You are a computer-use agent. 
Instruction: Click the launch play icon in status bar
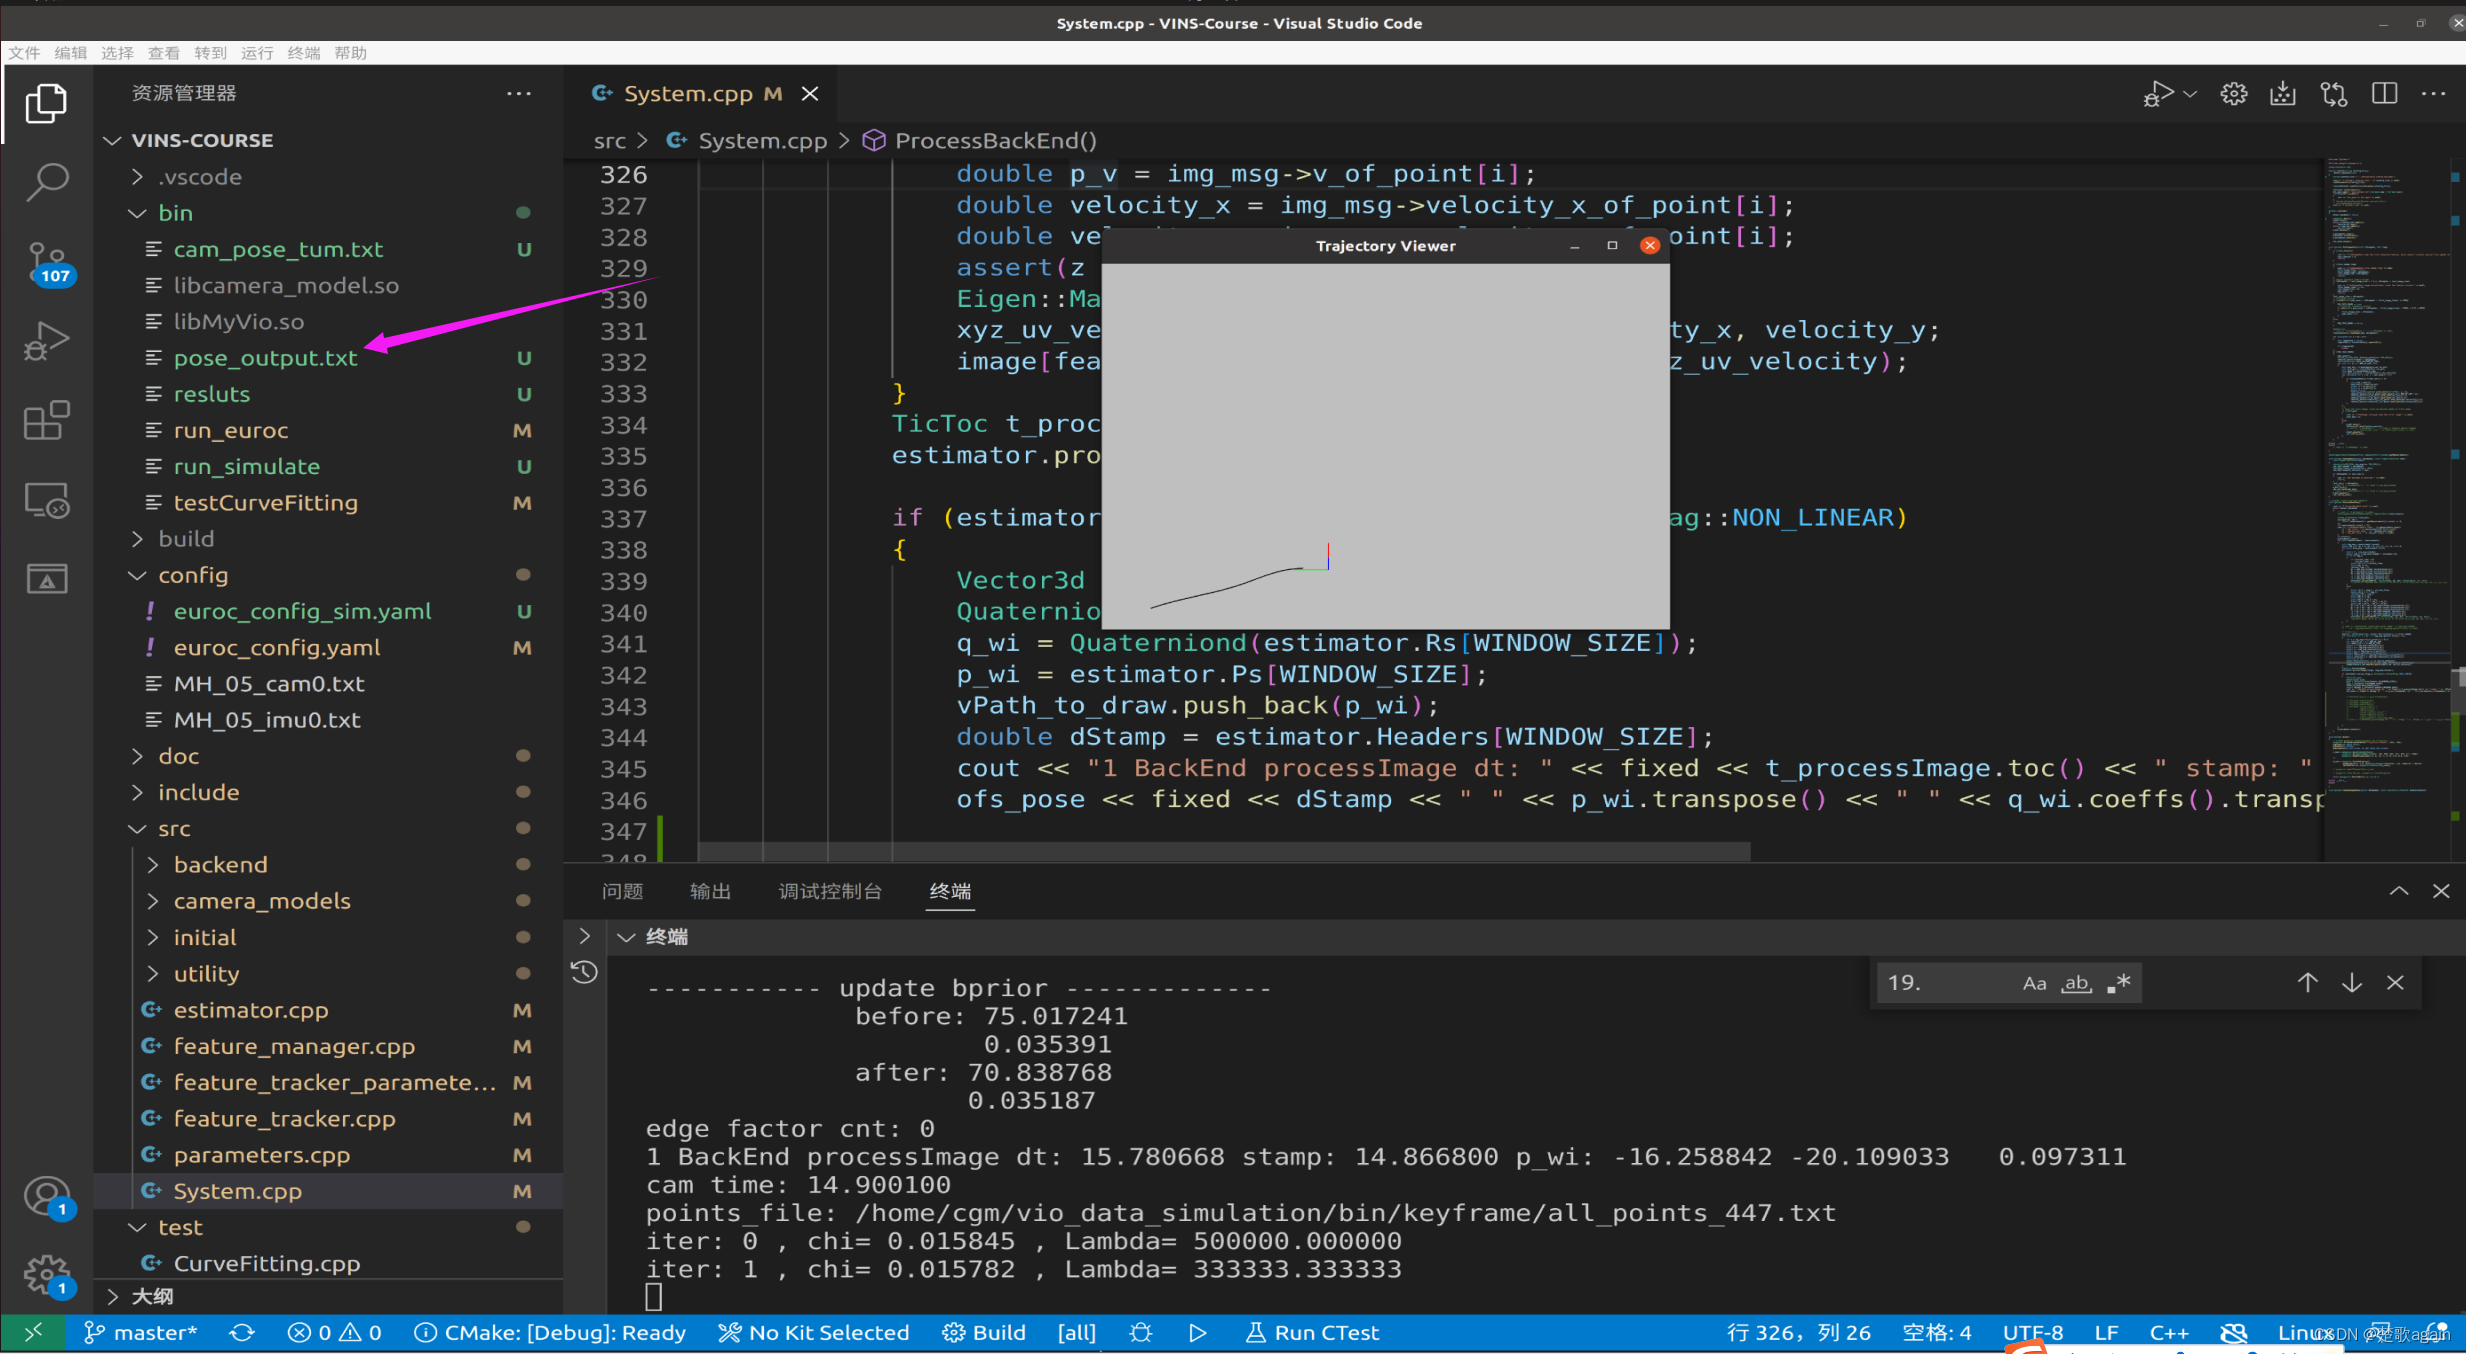pos(1197,1333)
